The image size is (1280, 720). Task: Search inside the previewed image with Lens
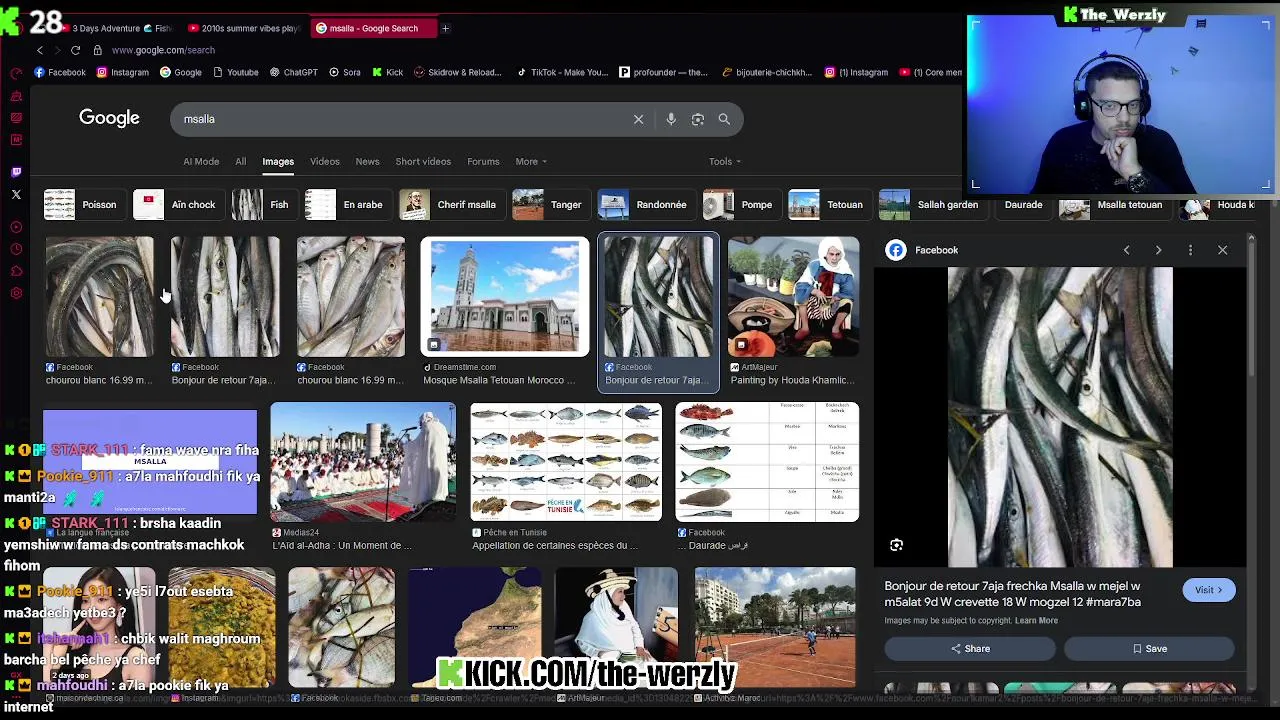897,545
